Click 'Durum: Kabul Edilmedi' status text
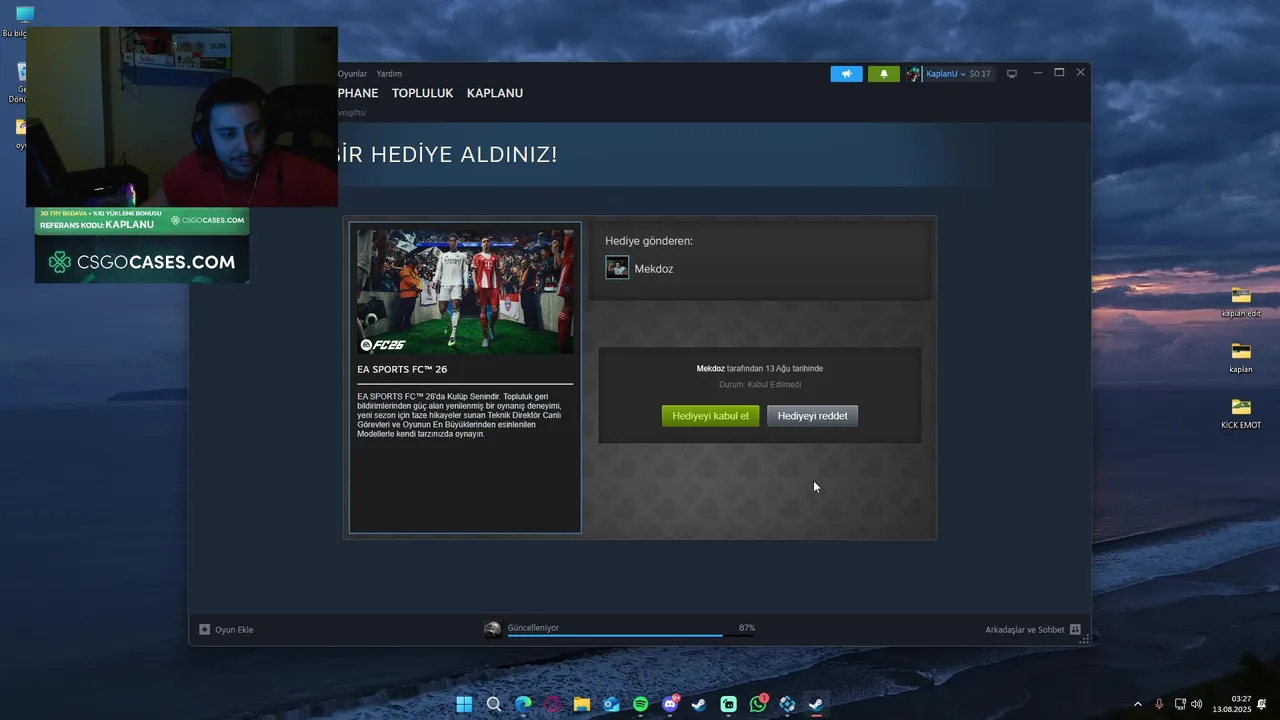 pos(760,384)
